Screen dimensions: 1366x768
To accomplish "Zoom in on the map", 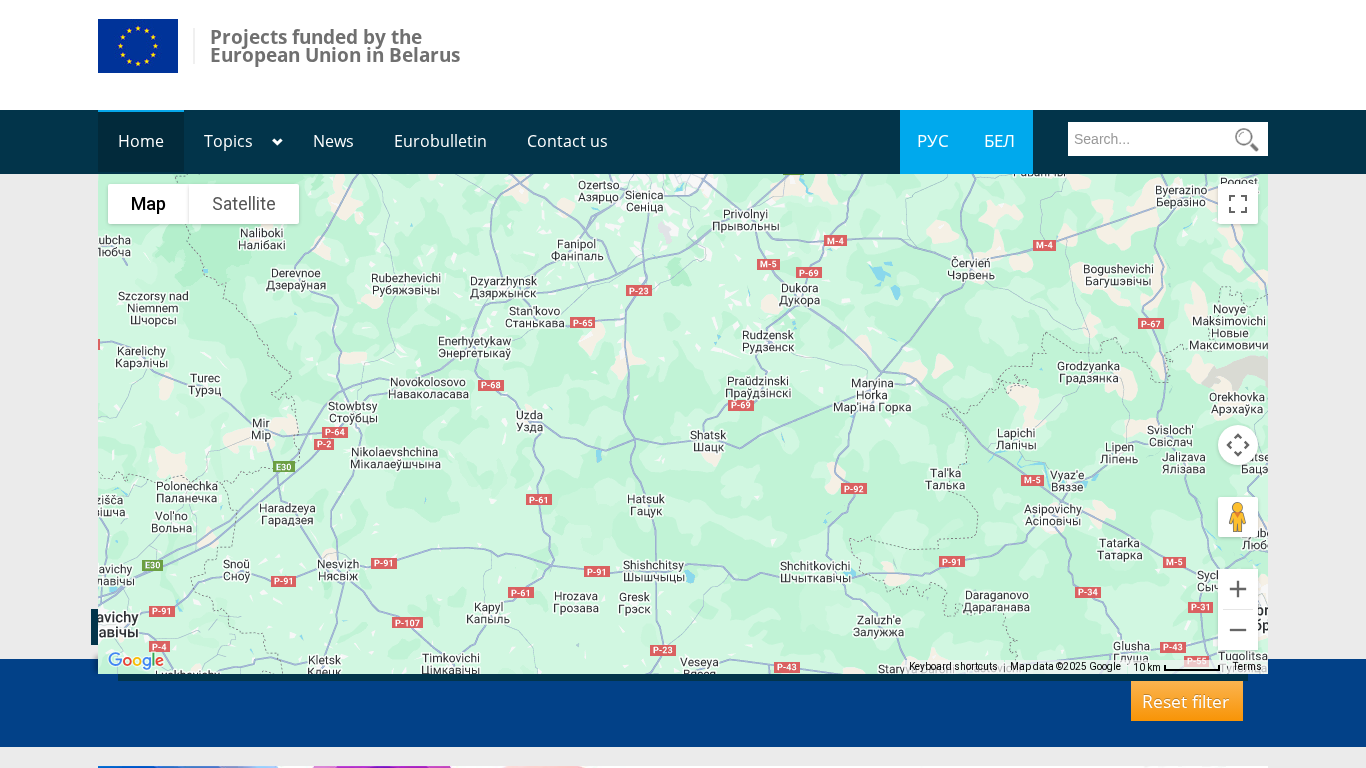I will [1238, 589].
